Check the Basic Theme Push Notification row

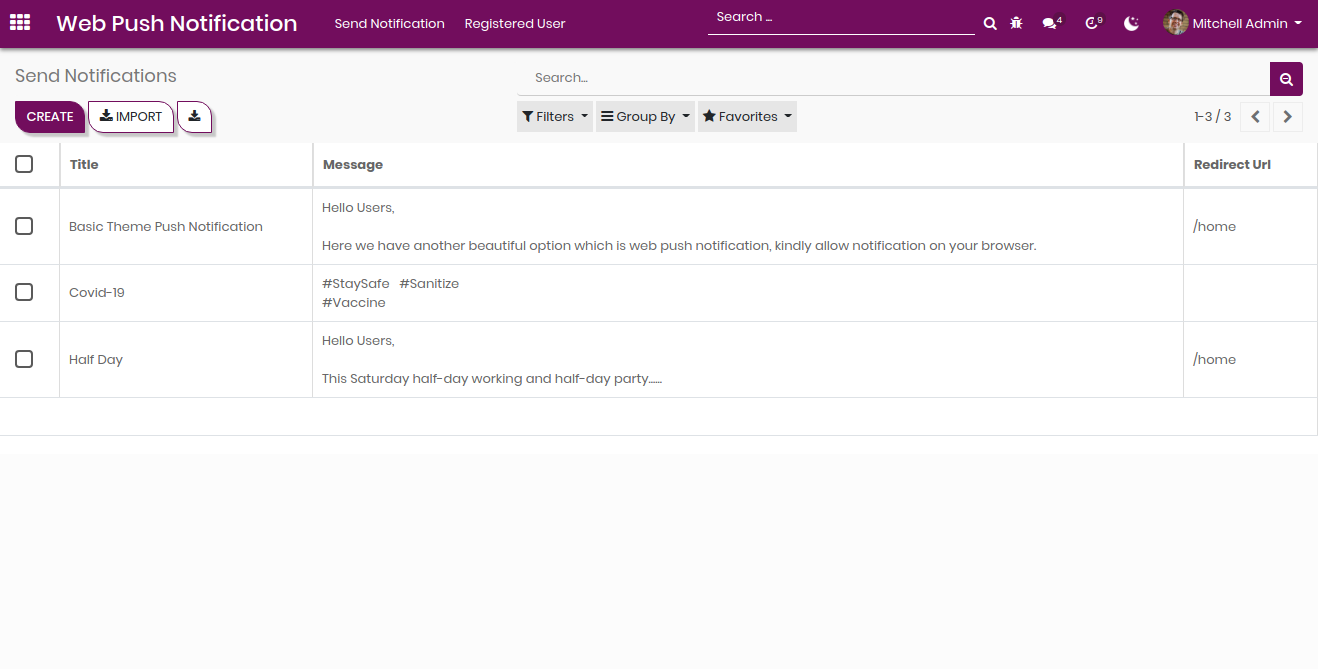pos(24,226)
